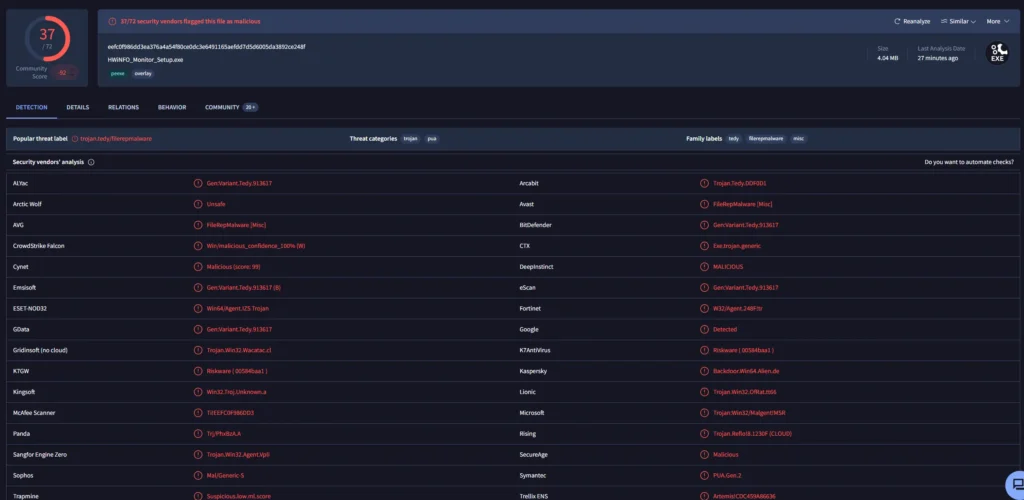The height and width of the screenshot is (500, 1024).
Task: Open the Similar dropdown menu
Action: point(961,21)
